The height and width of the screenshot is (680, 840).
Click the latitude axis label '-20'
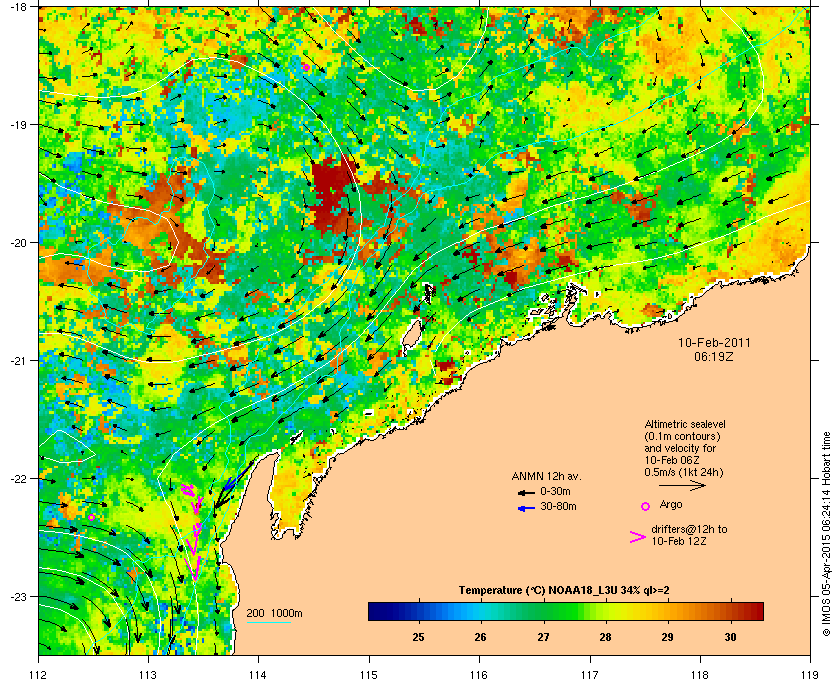point(18,242)
